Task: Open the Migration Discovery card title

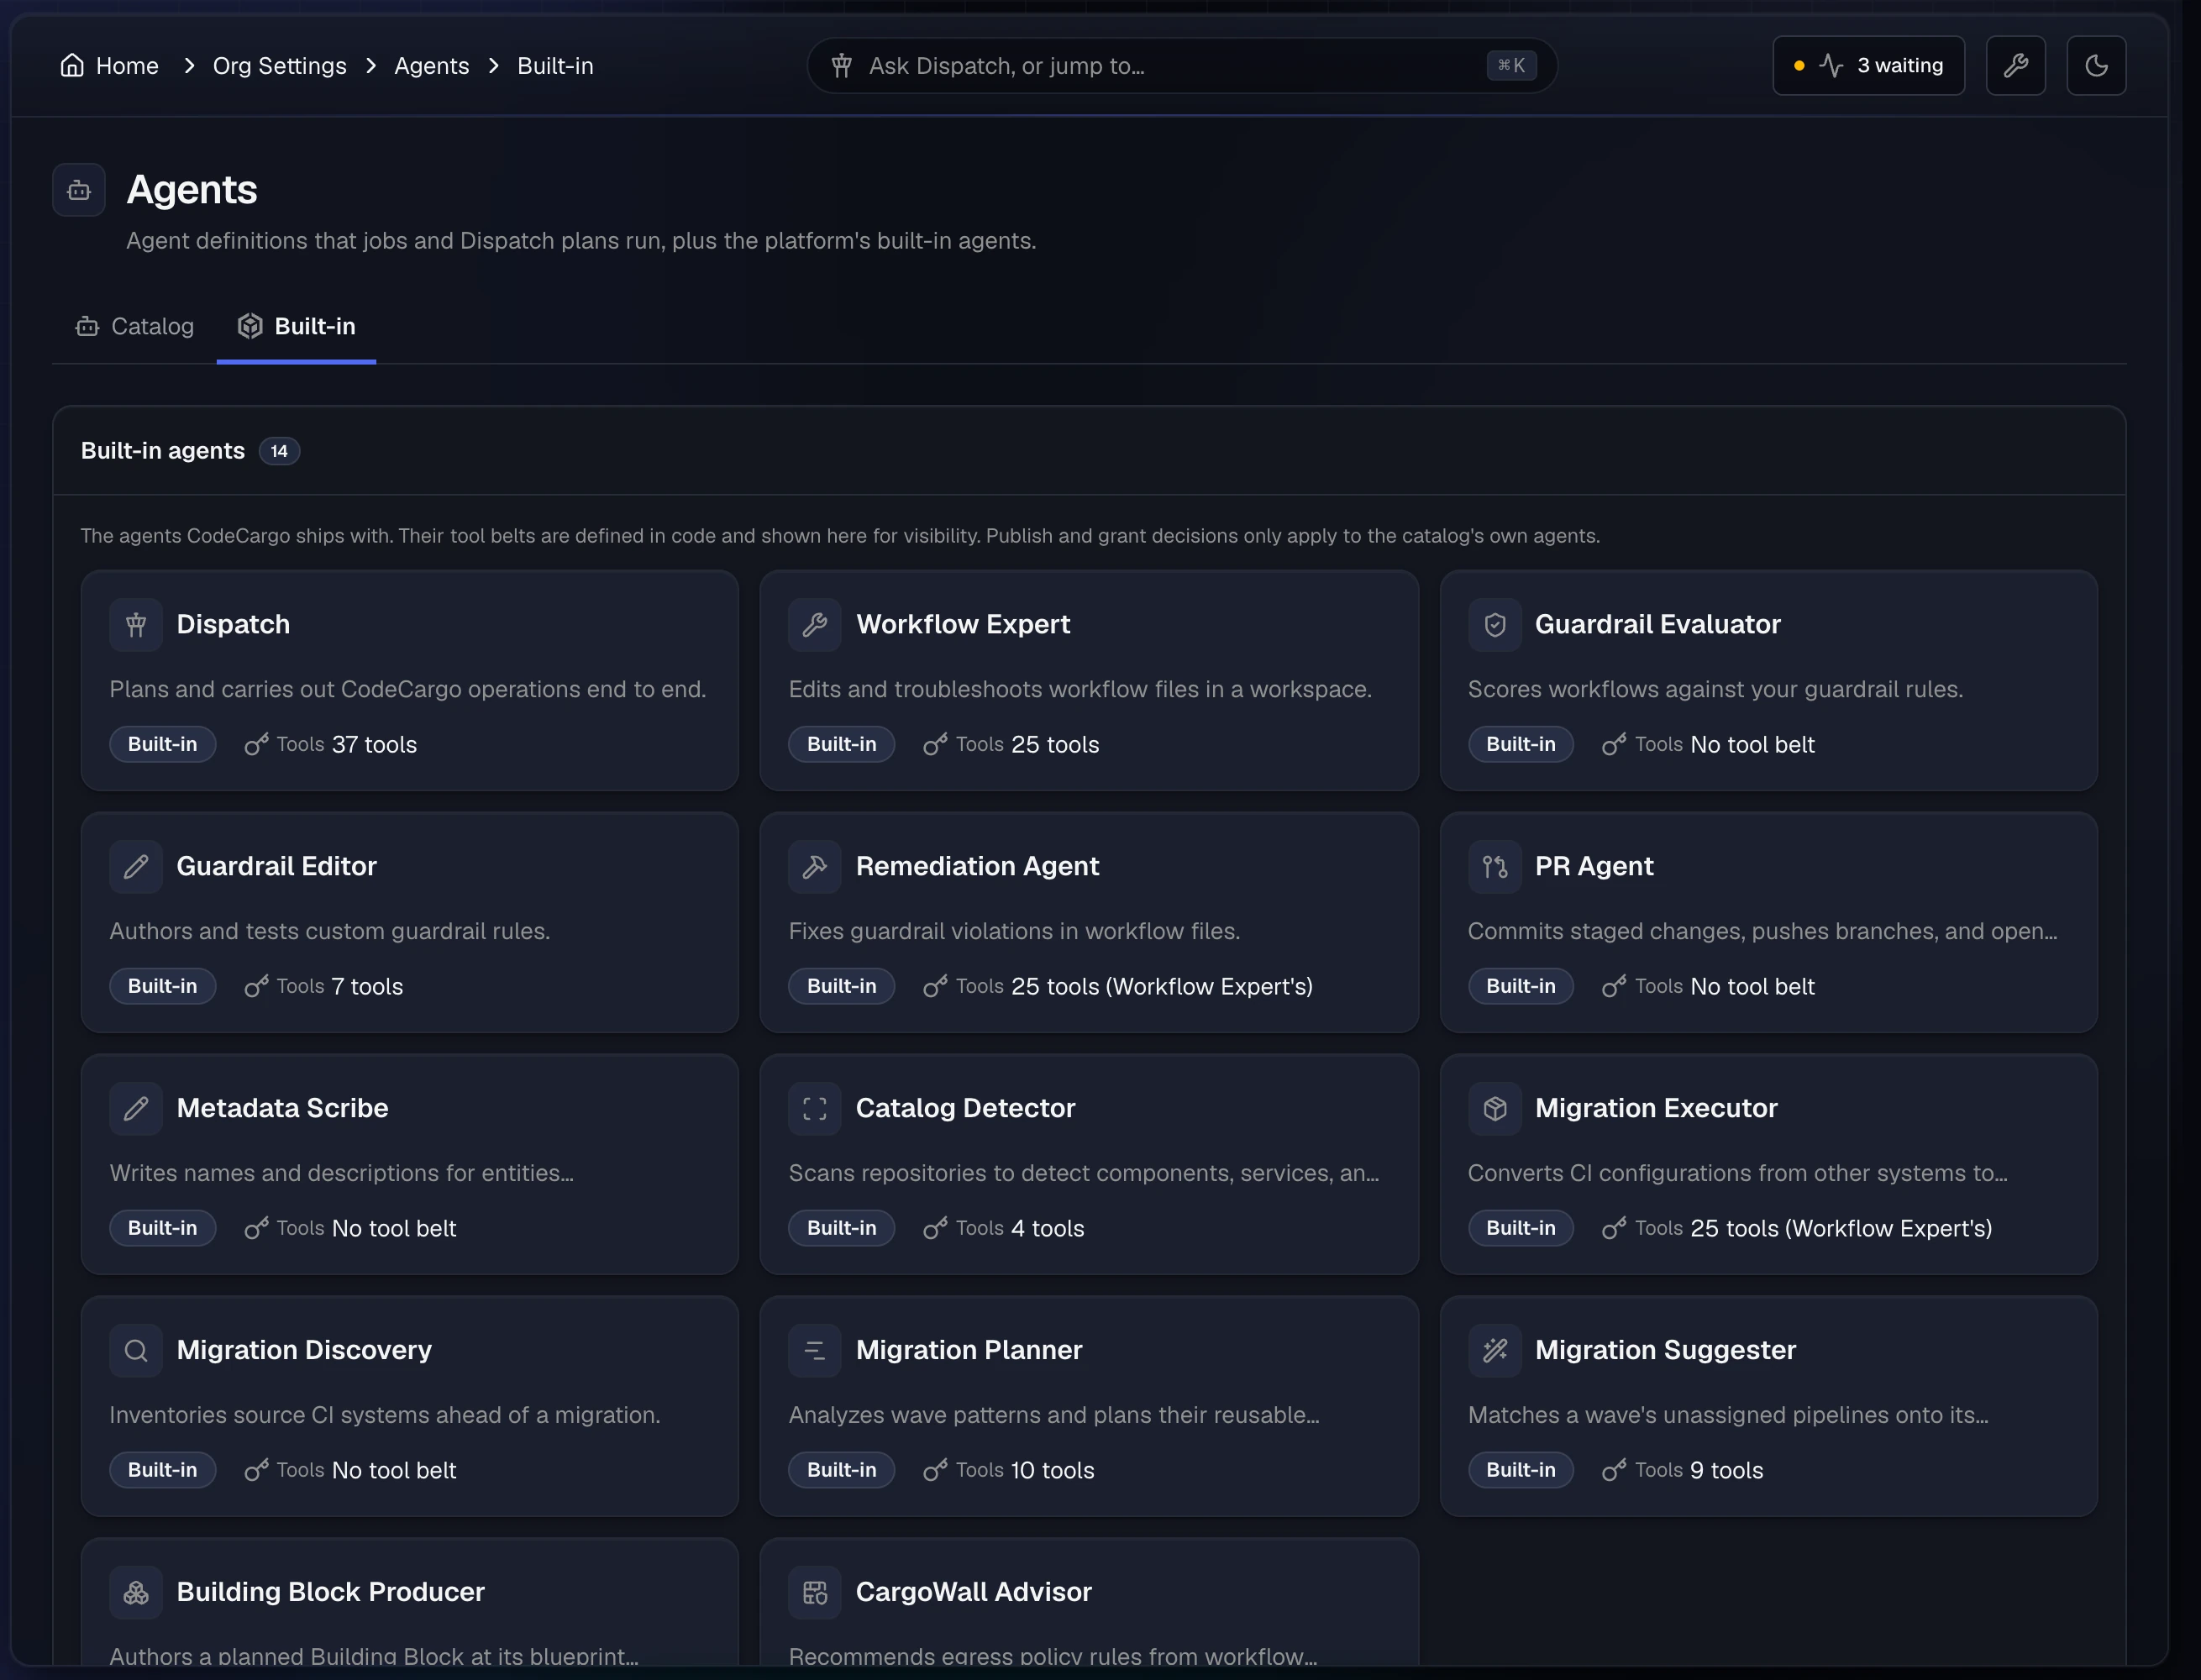Action: coord(304,1351)
